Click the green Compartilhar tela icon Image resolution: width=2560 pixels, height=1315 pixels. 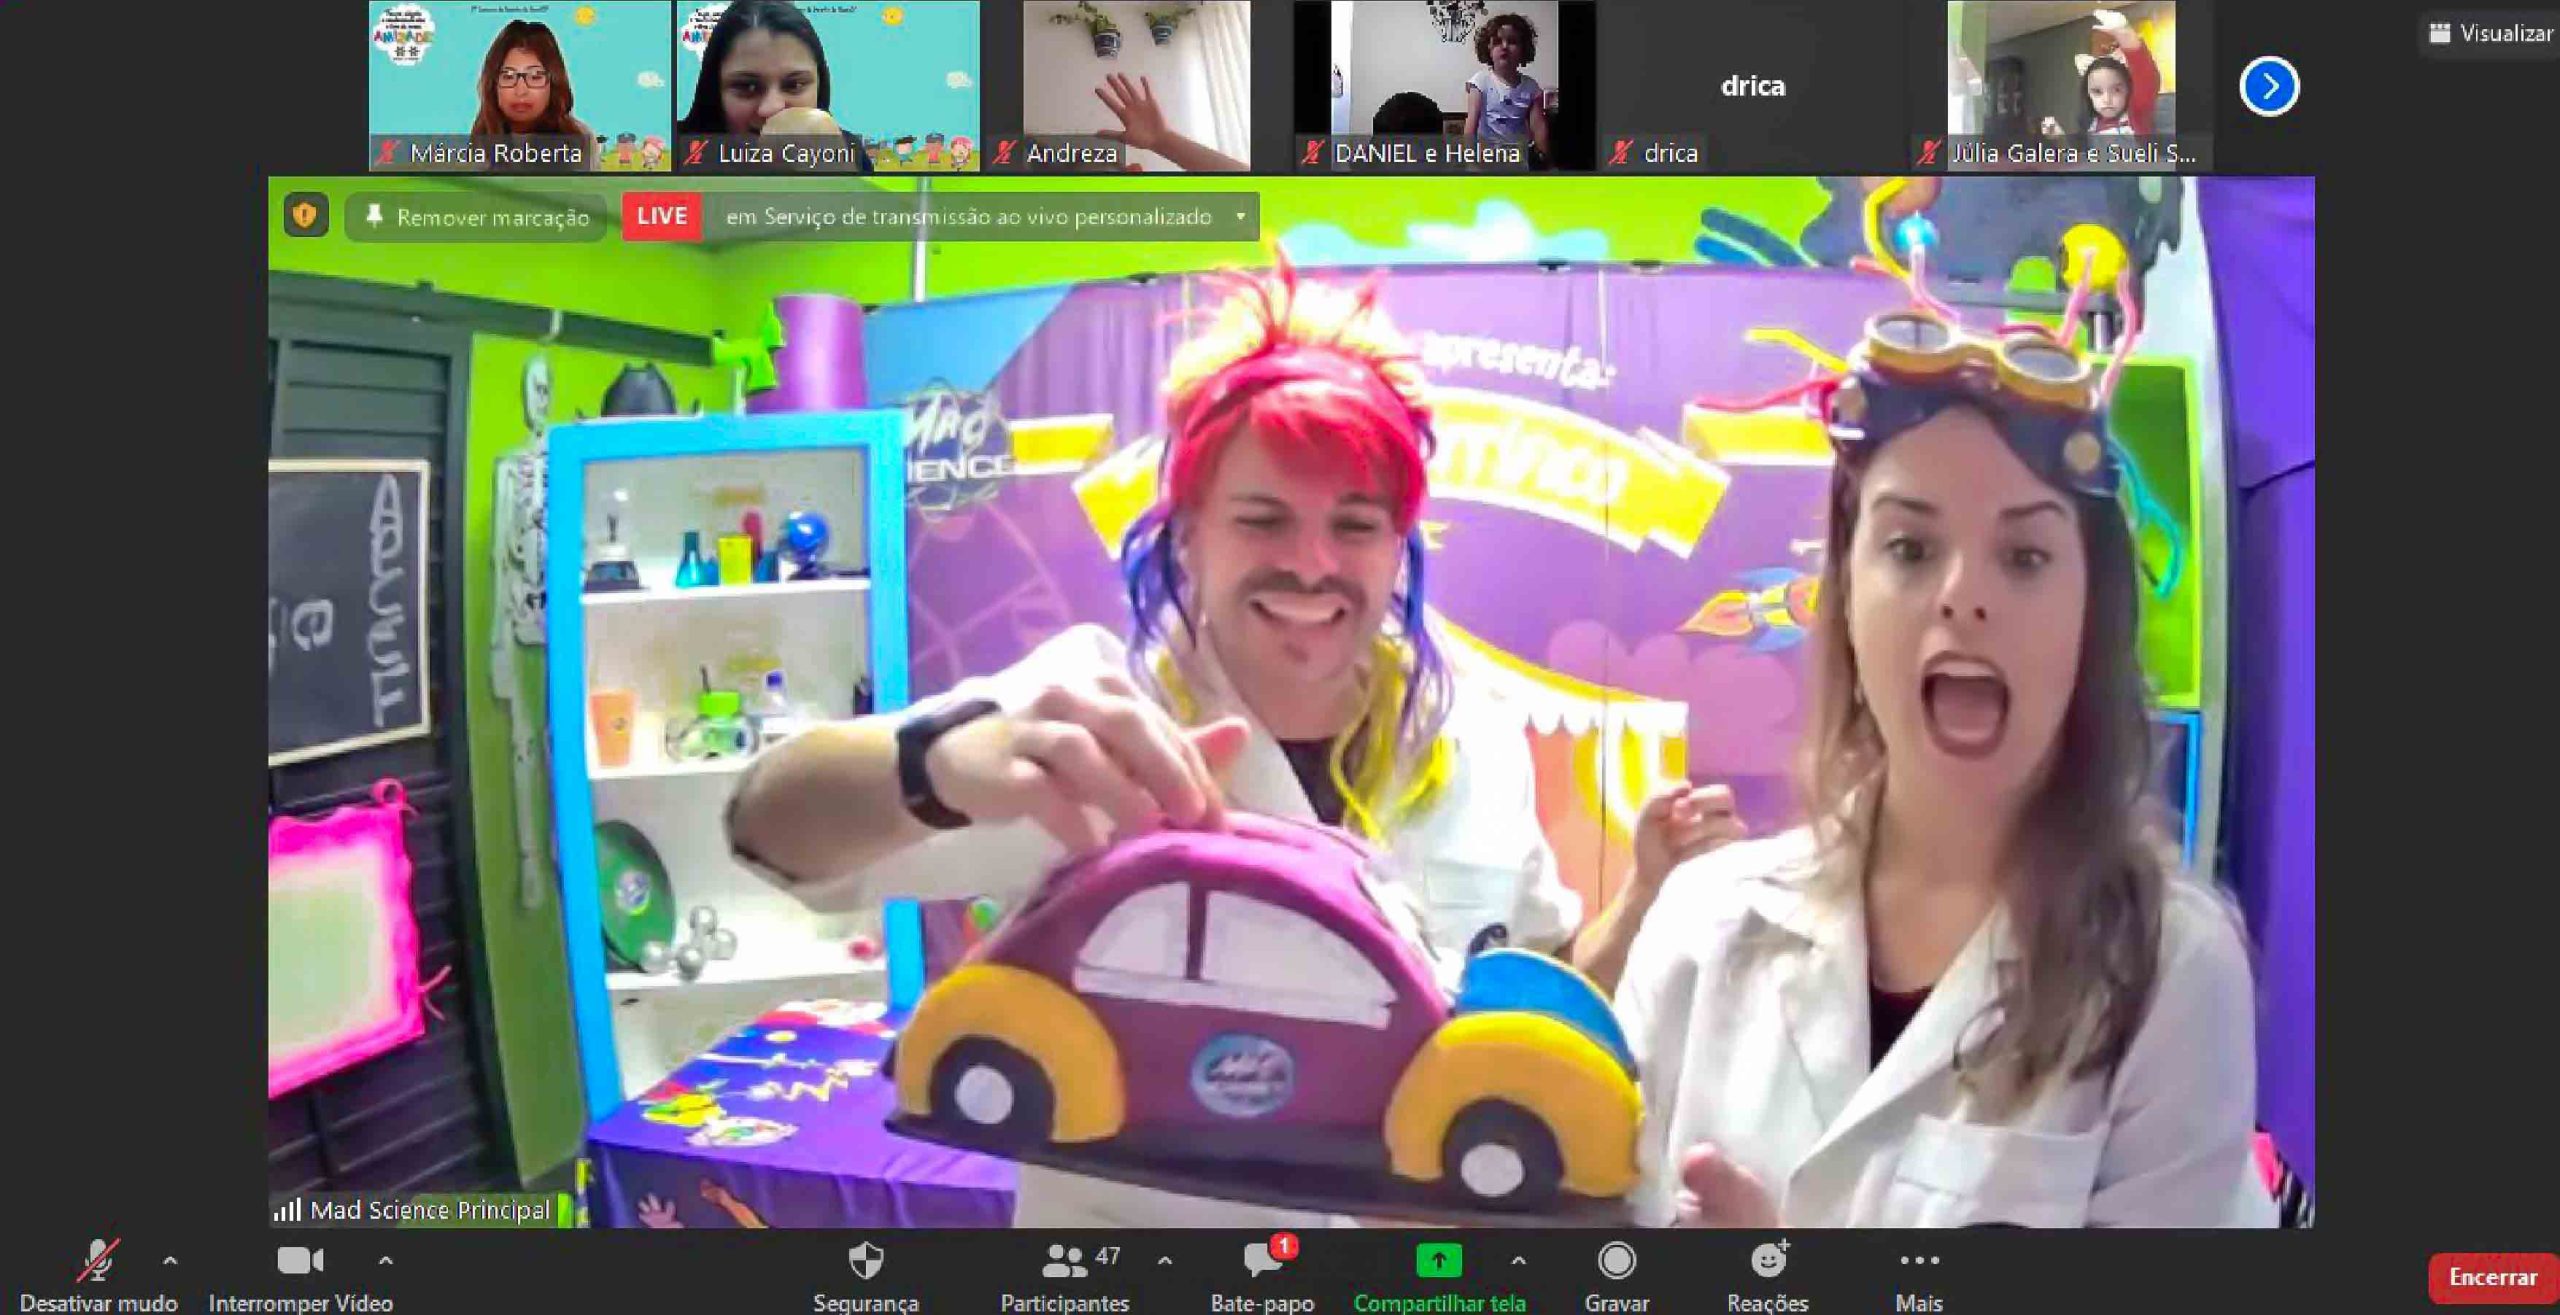[1439, 1261]
